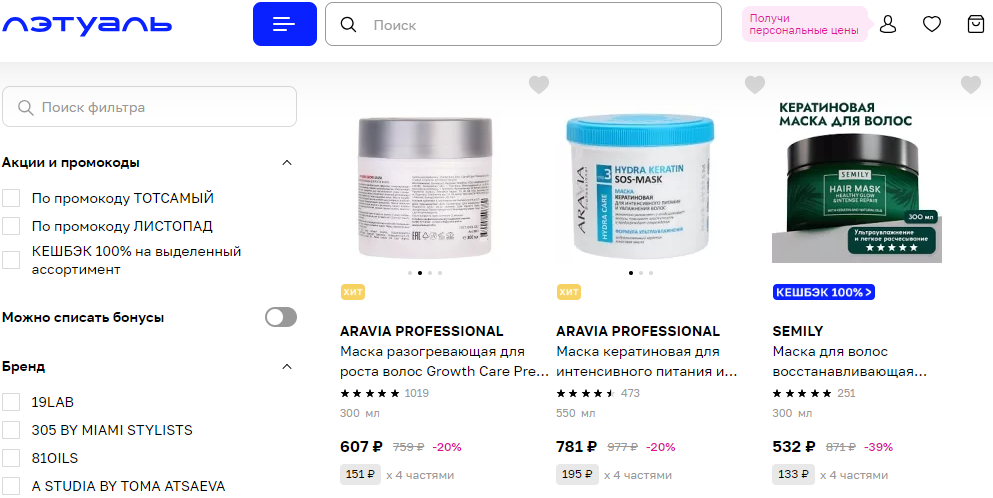993x498 pixels.
Task: Add the Hydra Keratin SOS-Mask to favorites
Action: tap(755, 84)
